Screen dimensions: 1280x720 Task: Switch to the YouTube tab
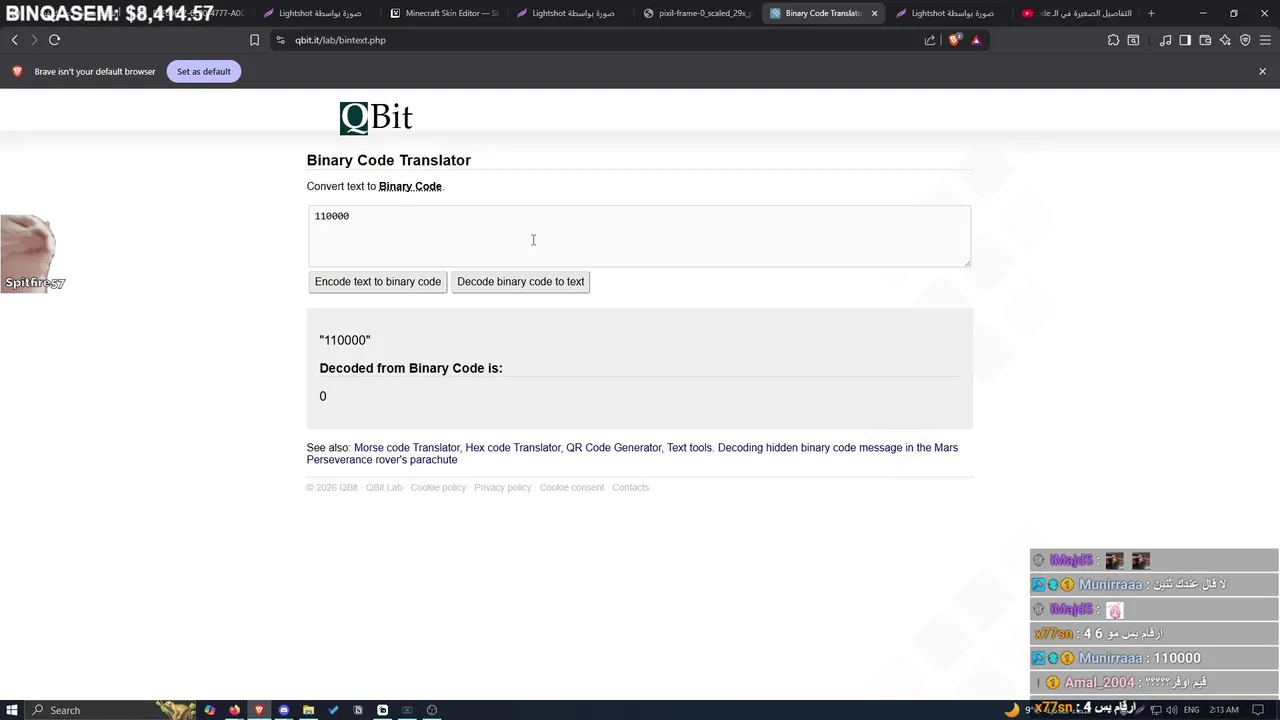coord(1076,13)
